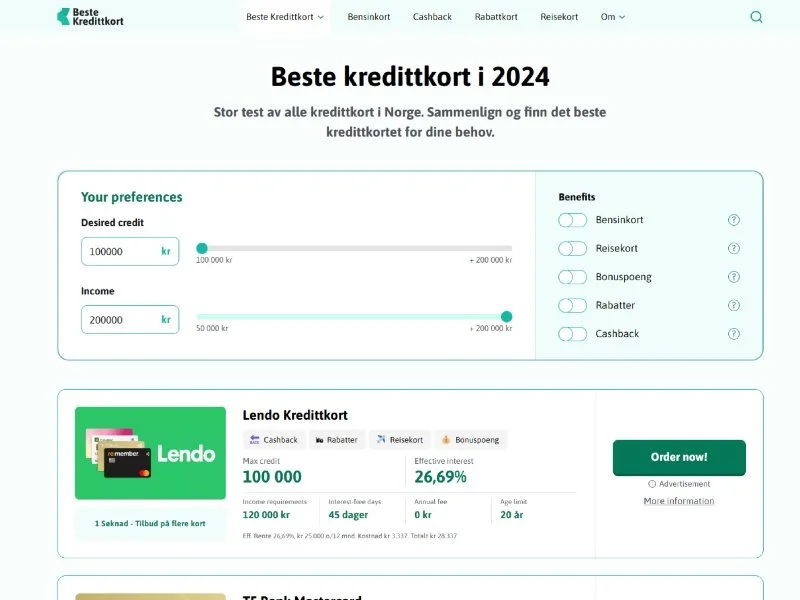The image size is (800, 600).
Task: Click help icon next to Reisekort
Action: 733,248
